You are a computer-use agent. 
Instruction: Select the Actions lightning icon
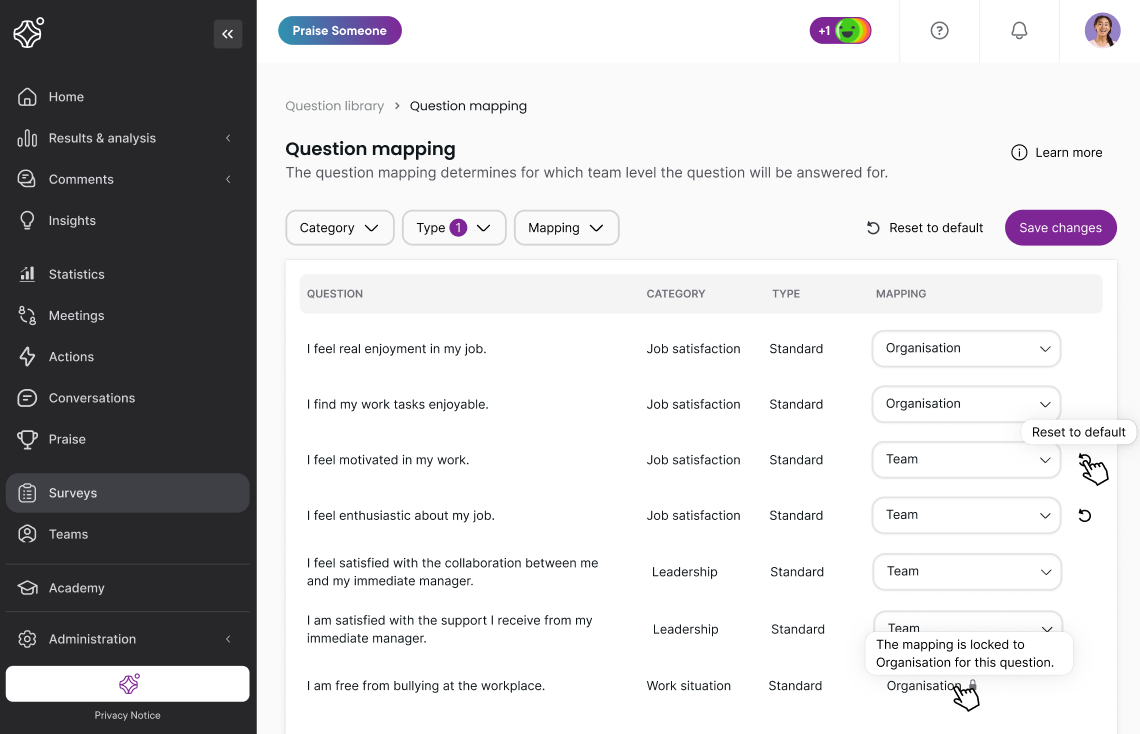[27, 356]
